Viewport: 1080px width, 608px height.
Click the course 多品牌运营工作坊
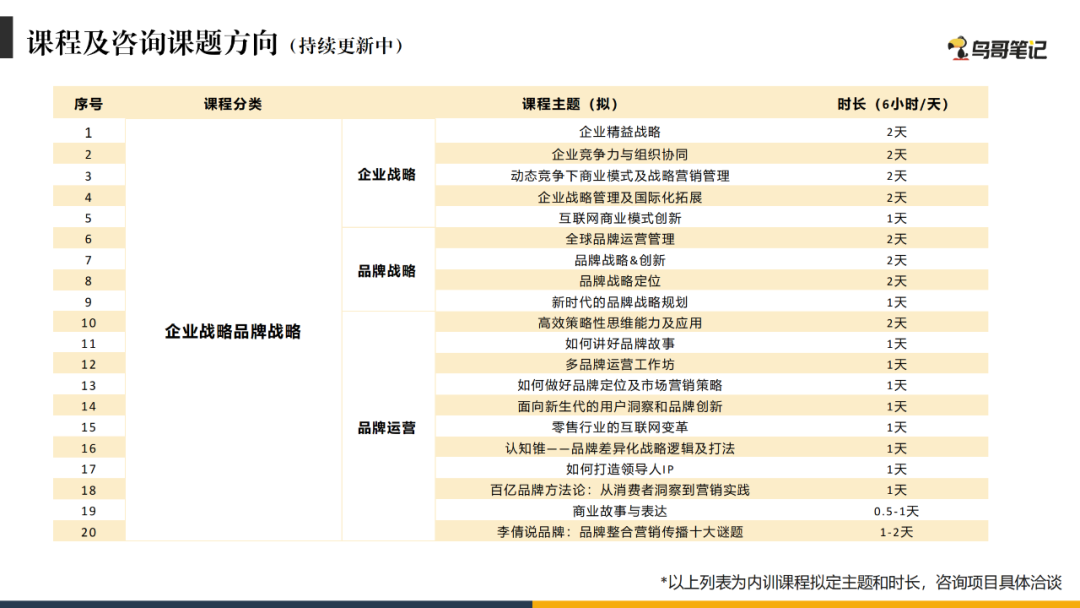click(x=620, y=364)
